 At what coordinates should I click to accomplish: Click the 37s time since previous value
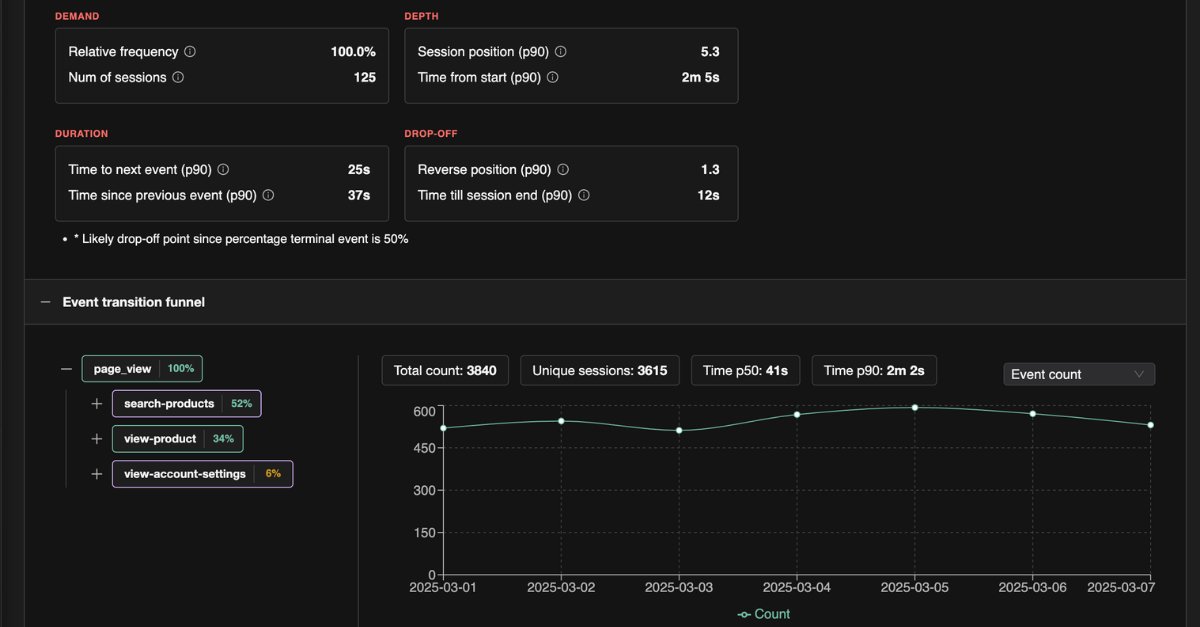pyautogui.click(x=359, y=196)
